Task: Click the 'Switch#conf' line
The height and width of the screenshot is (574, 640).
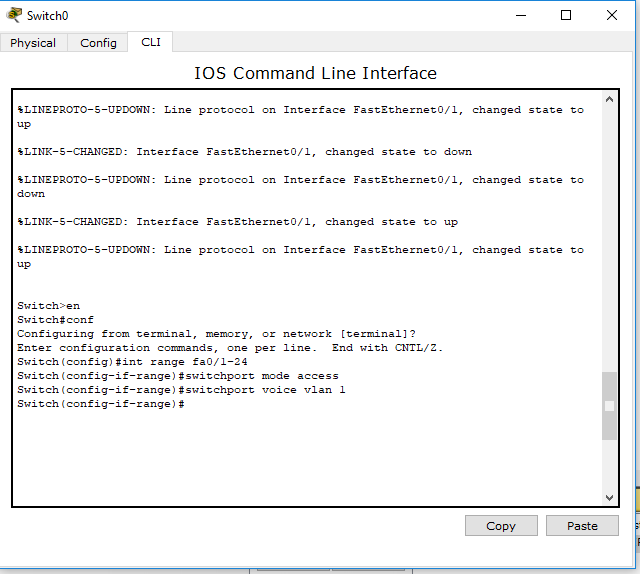Action: tap(56, 320)
